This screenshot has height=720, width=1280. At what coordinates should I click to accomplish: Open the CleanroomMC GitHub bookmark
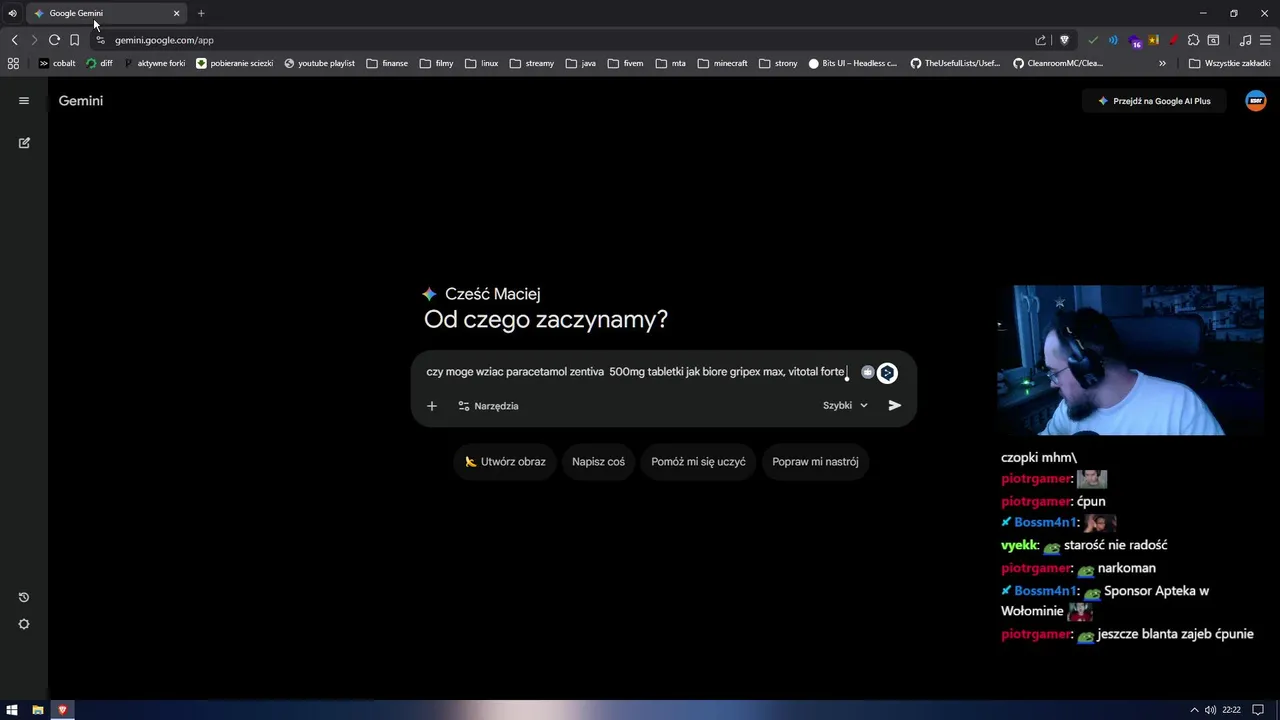(x=1058, y=63)
